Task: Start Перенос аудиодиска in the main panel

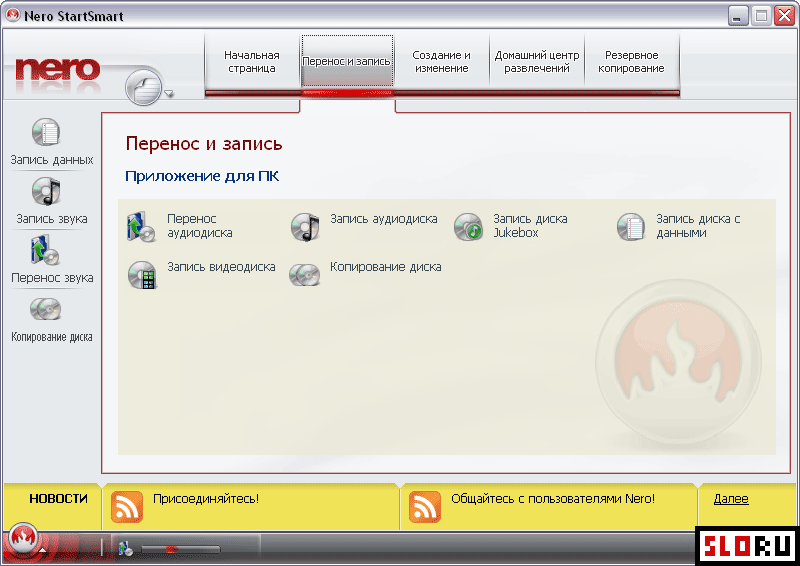Action: (x=141, y=227)
